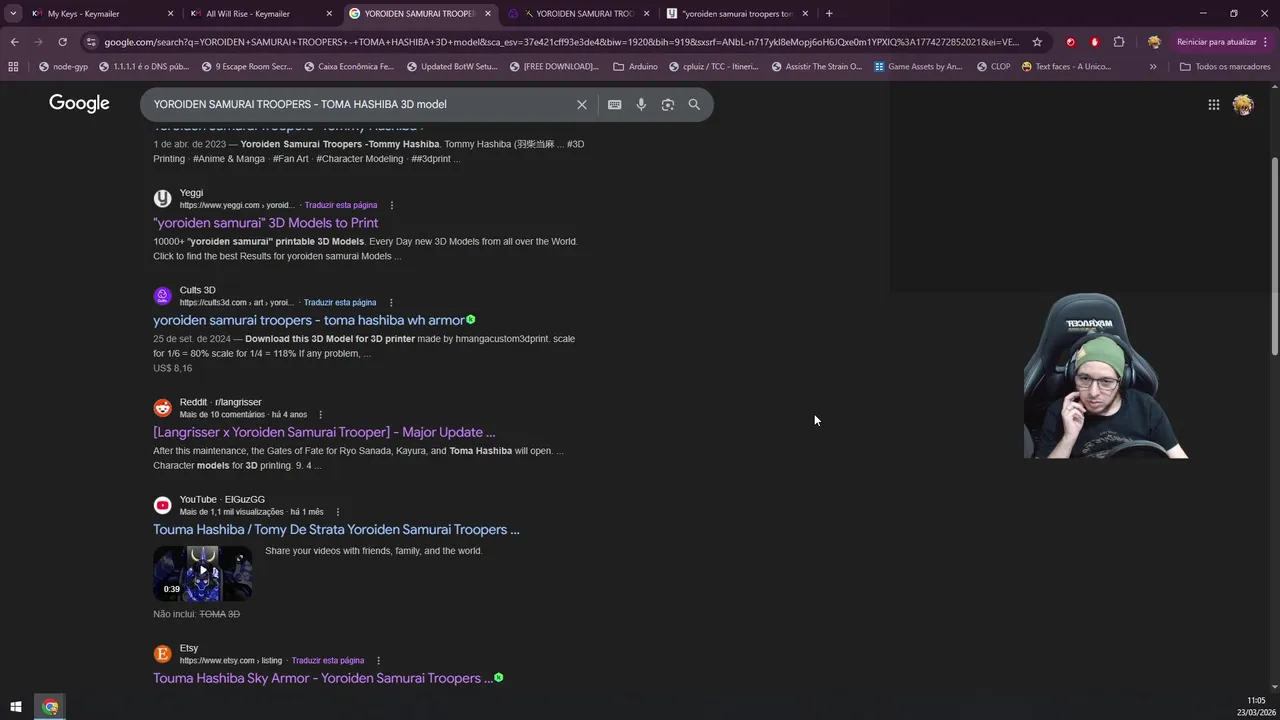Image resolution: width=1280 pixels, height=720 pixels.
Task: Open the Arduino bookmarks folder
Action: coord(635,66)
